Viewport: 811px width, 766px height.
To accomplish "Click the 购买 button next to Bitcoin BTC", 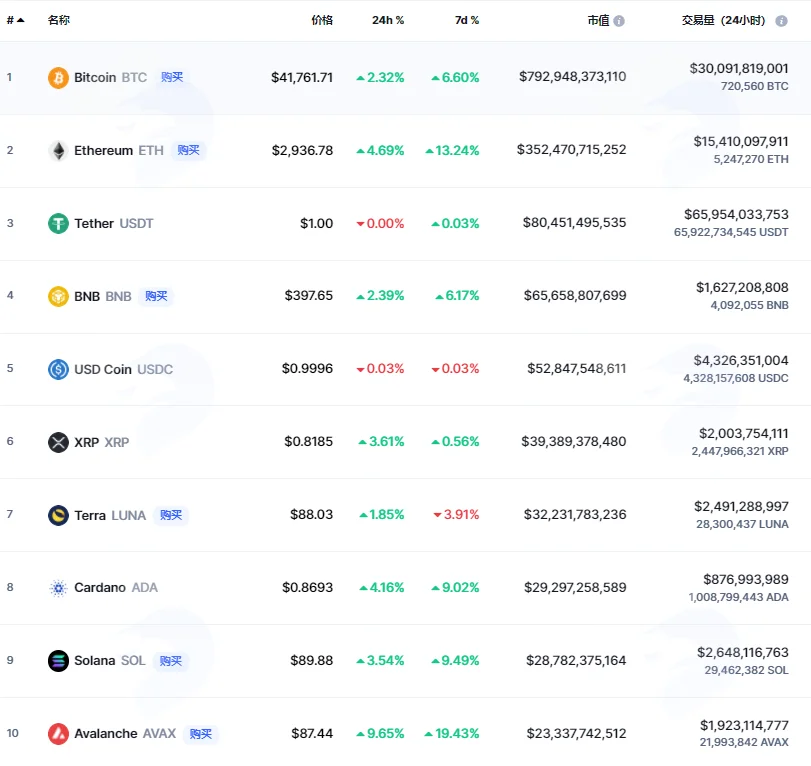I will click(172, 77).
